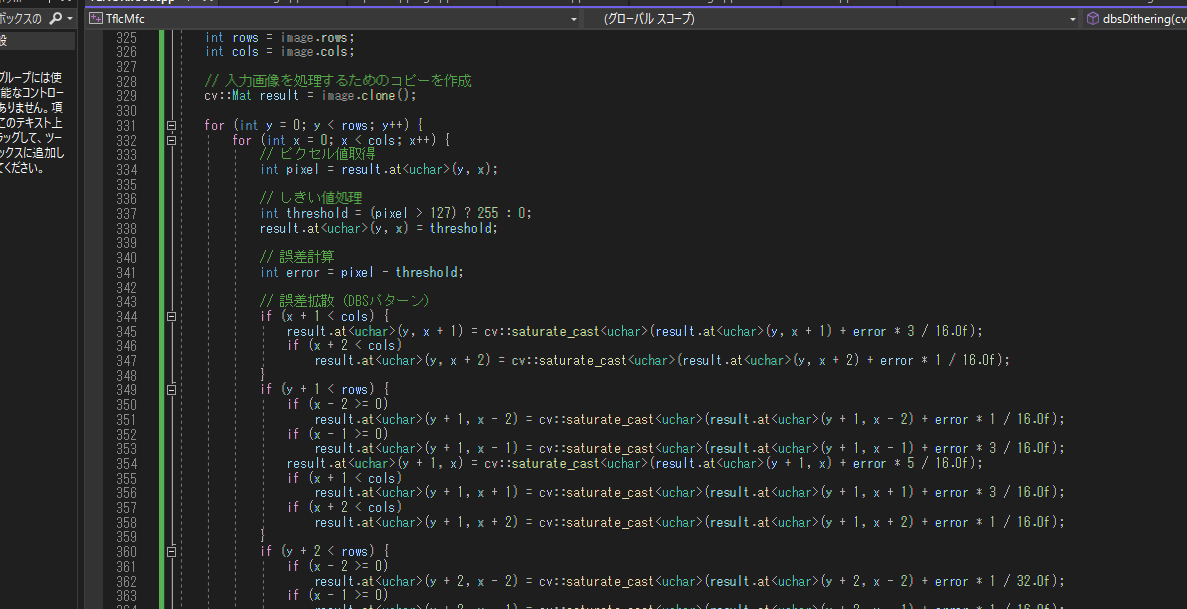
Task: Collapse the outer for loop at line 331
Action: point(171,126)
